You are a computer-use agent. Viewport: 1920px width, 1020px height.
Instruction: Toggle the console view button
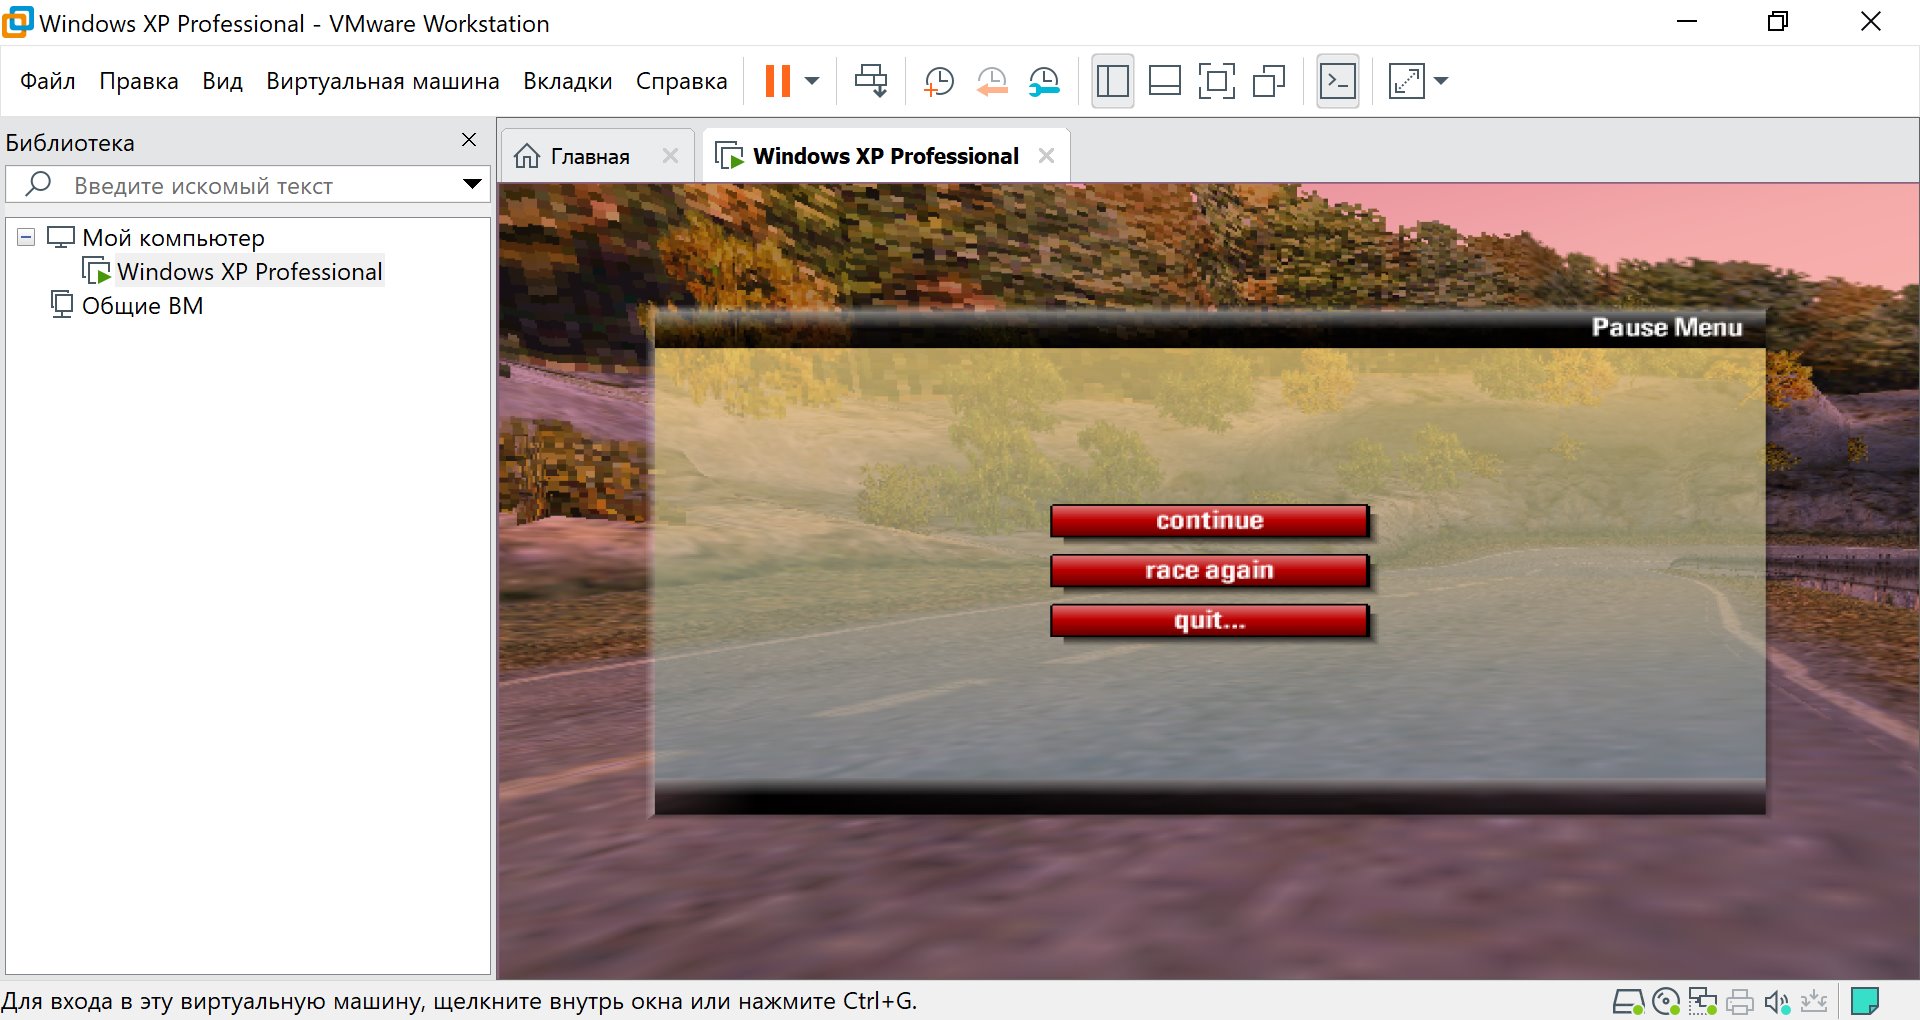tap(1337, 80)
